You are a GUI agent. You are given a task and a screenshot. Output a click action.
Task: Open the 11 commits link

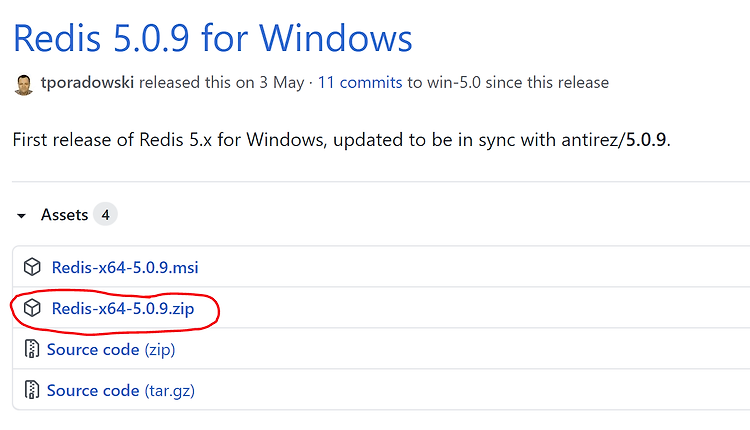(360, 82)
